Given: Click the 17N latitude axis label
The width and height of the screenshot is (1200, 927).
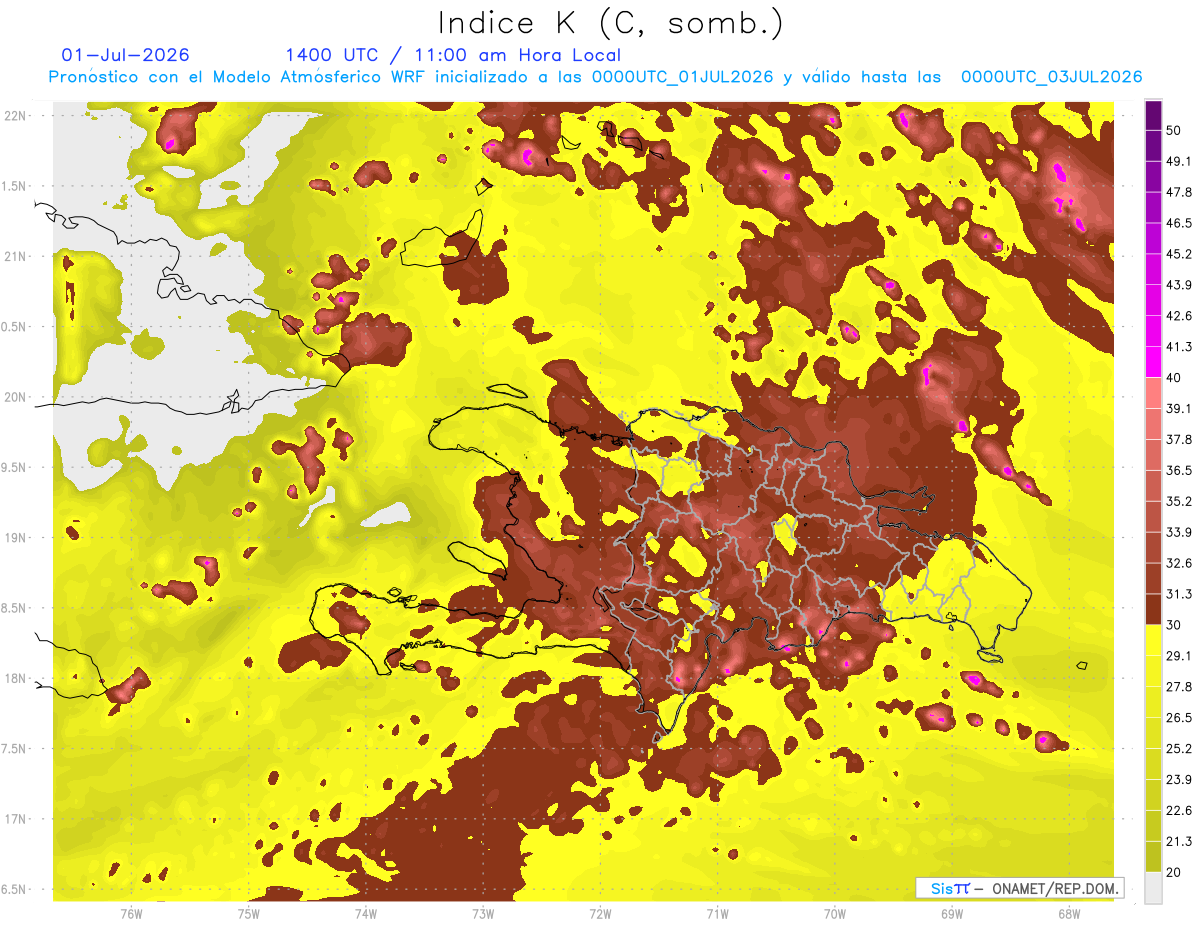Looking at the screenshot, I should 16,819.
